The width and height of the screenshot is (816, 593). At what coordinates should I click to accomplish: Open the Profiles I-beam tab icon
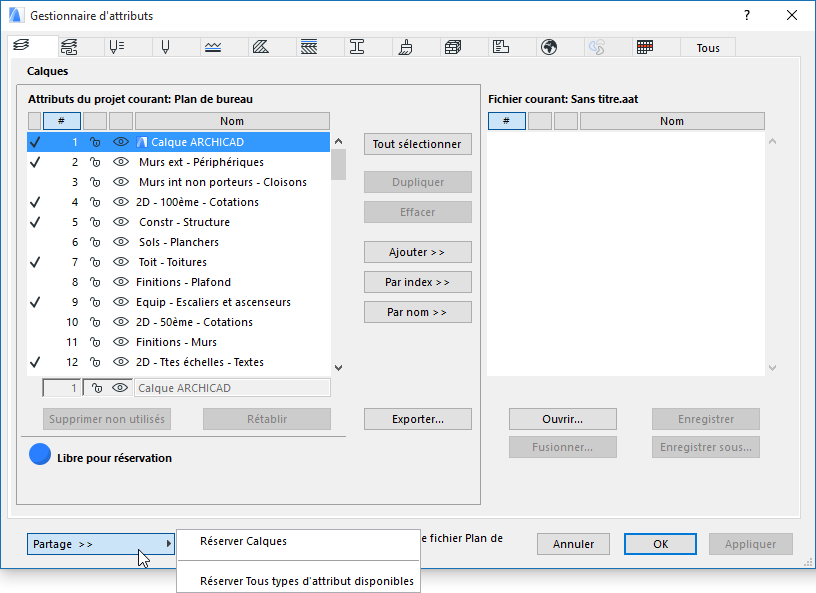(x=357, y=47)
